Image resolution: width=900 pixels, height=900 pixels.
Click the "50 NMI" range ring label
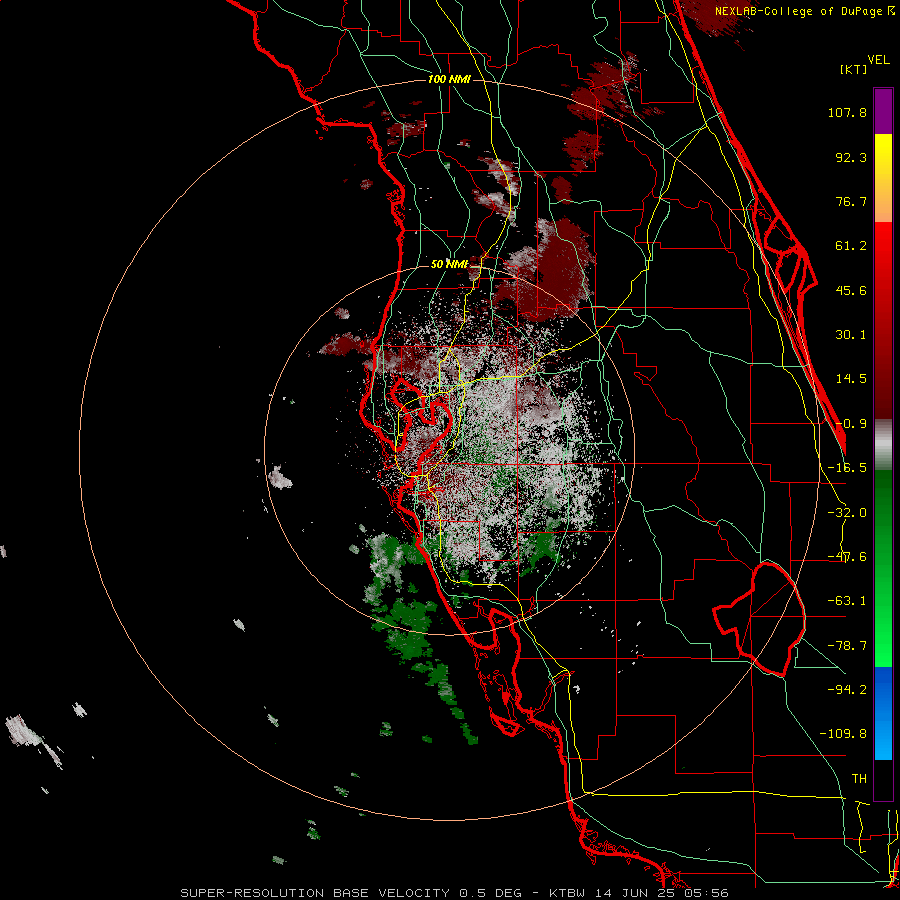click(x=449, y=264)
